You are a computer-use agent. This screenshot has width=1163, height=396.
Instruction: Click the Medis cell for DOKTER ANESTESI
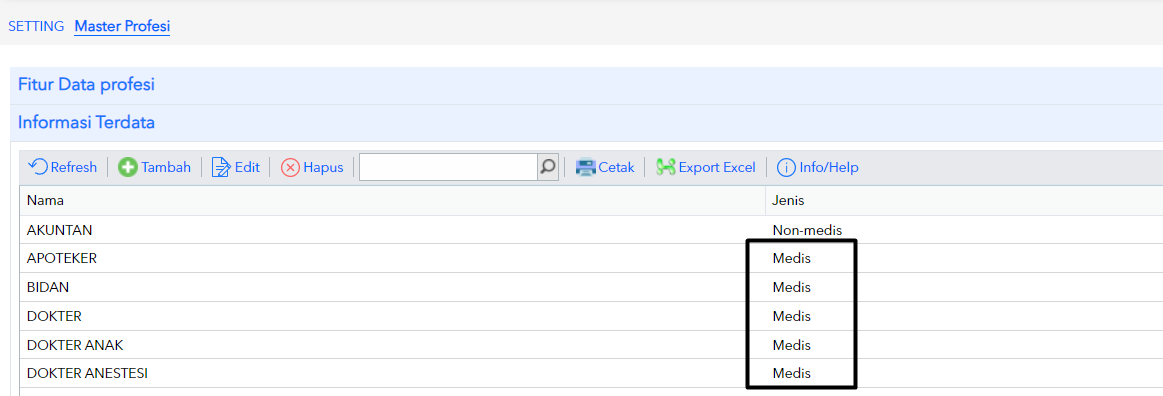(964, 374)
